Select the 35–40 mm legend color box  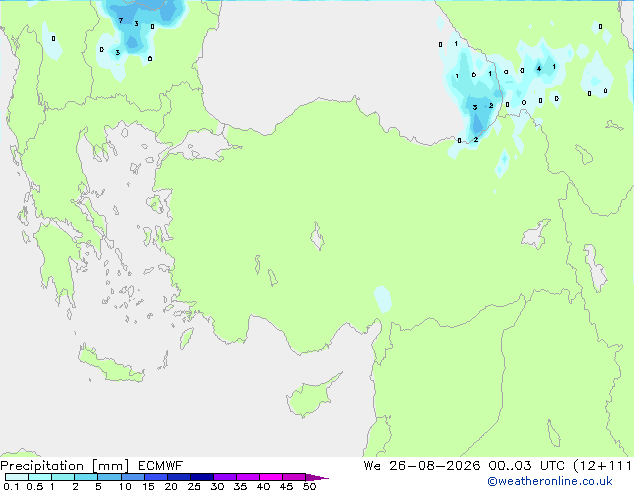click(248, 477)
